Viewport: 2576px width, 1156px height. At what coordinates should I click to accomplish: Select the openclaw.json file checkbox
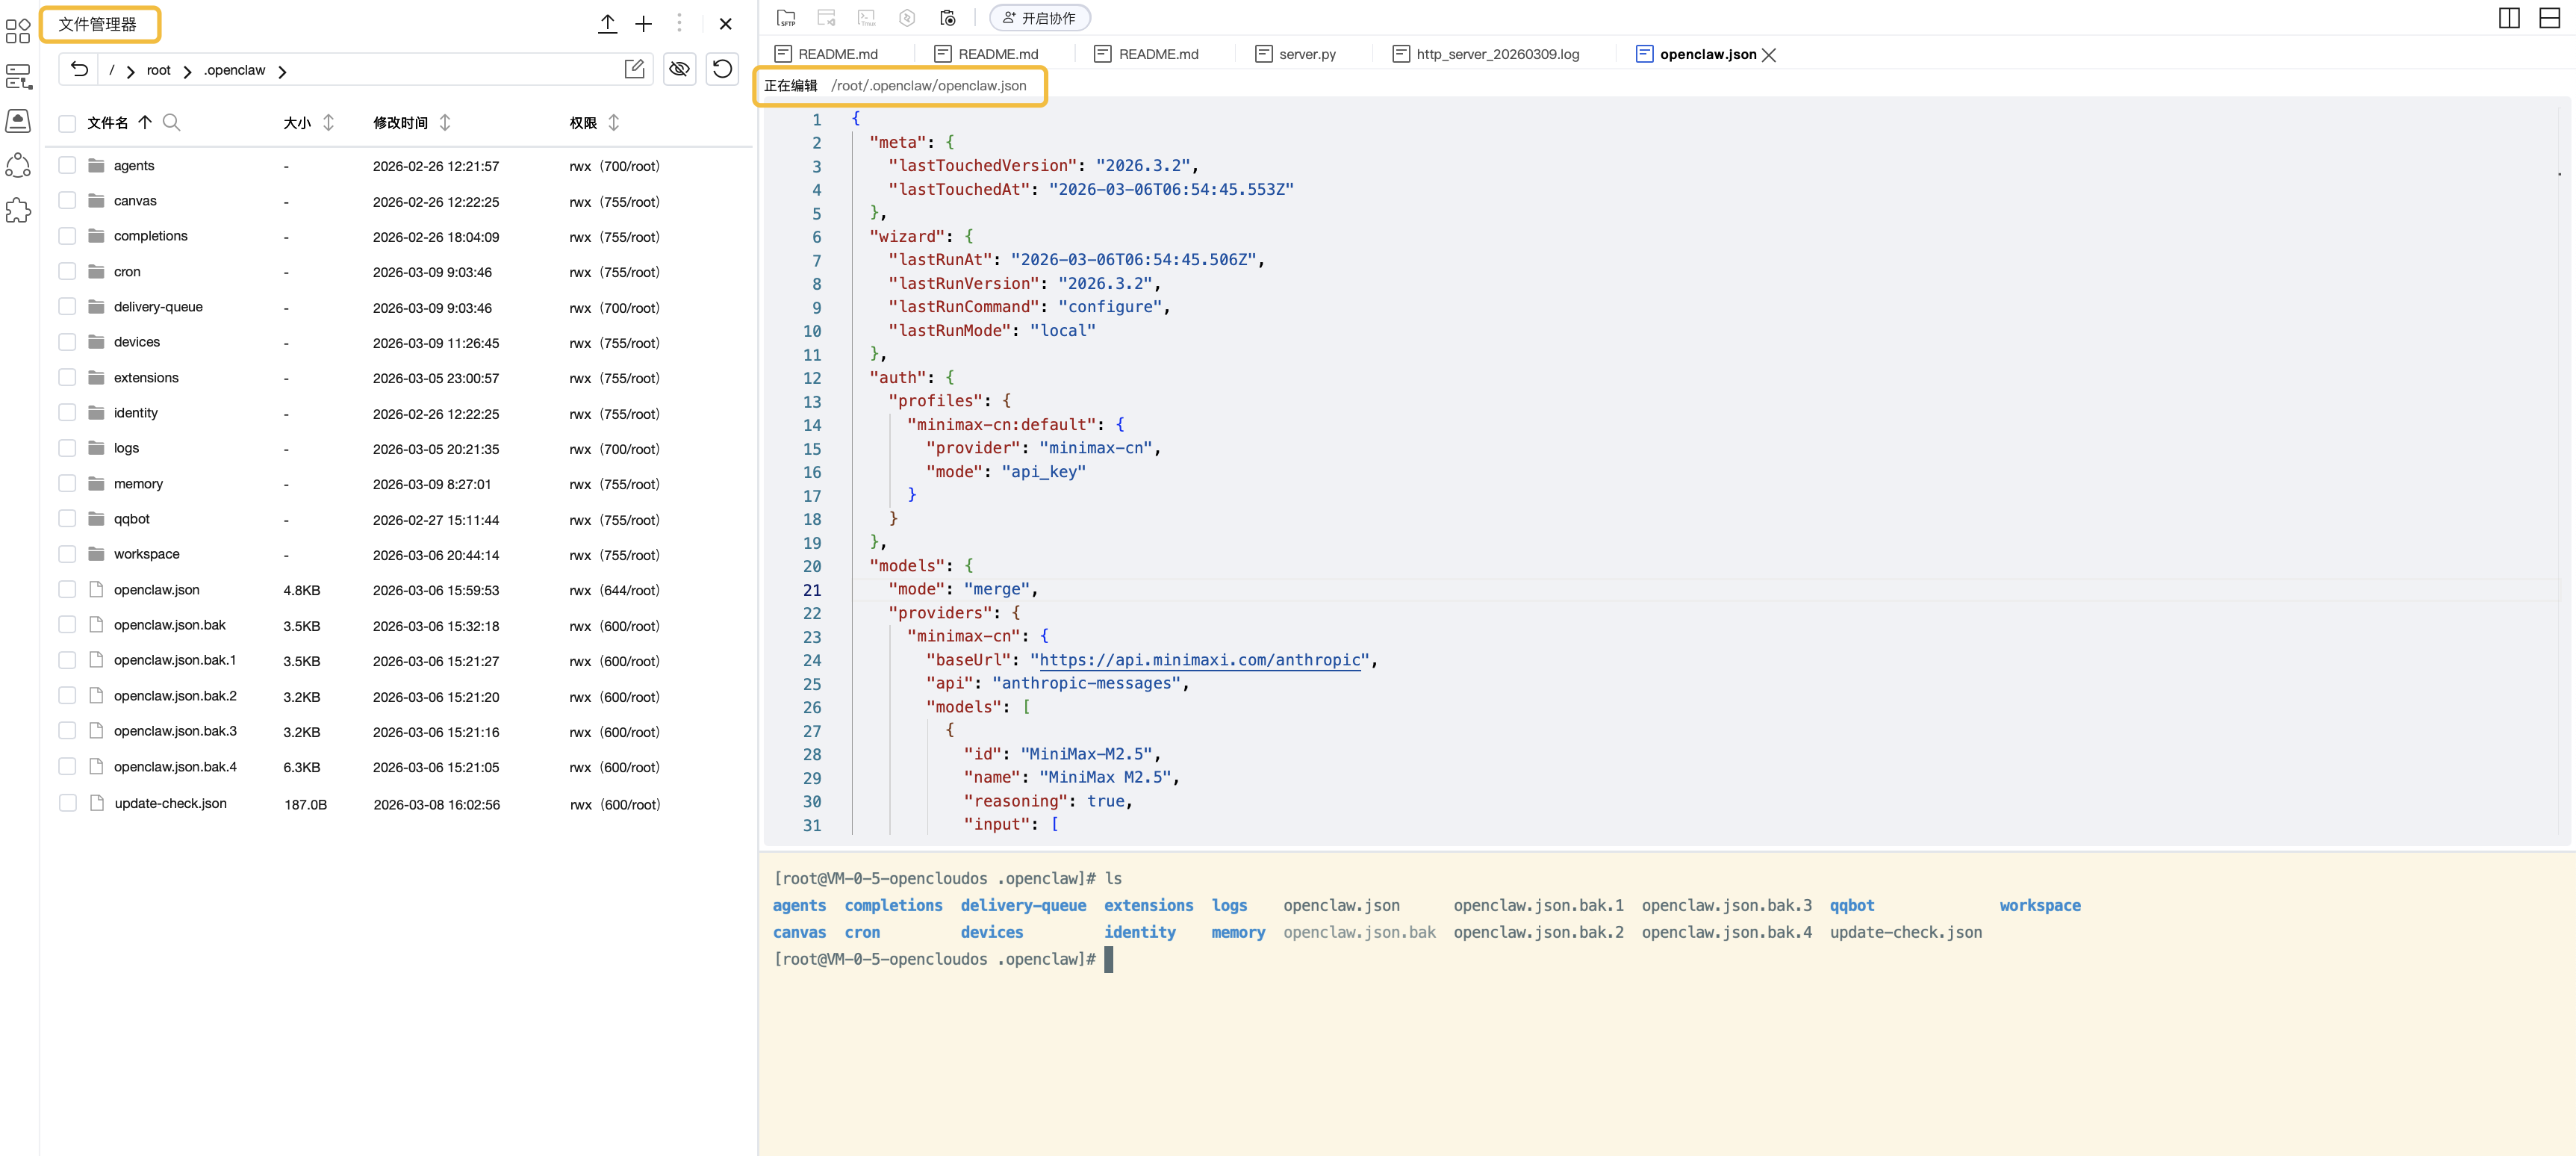67,589
